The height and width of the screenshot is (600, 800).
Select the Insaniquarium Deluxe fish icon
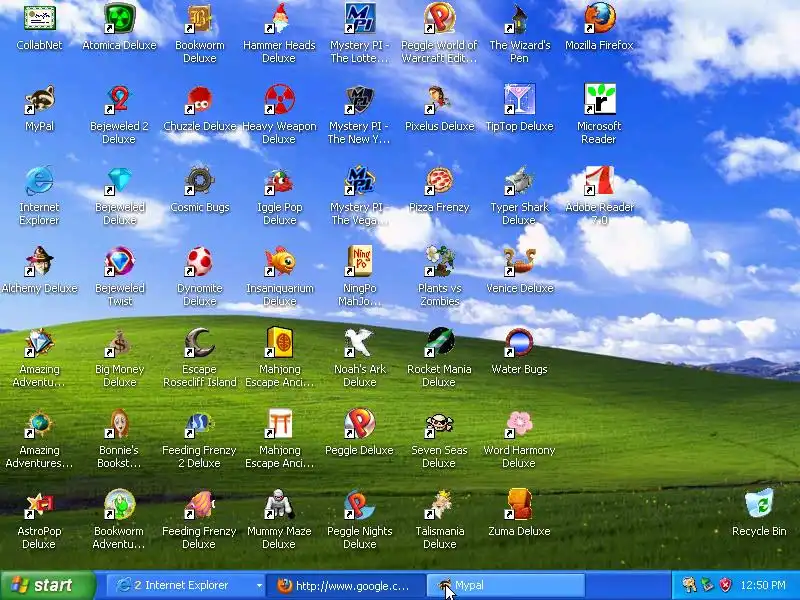click(279, 262)
